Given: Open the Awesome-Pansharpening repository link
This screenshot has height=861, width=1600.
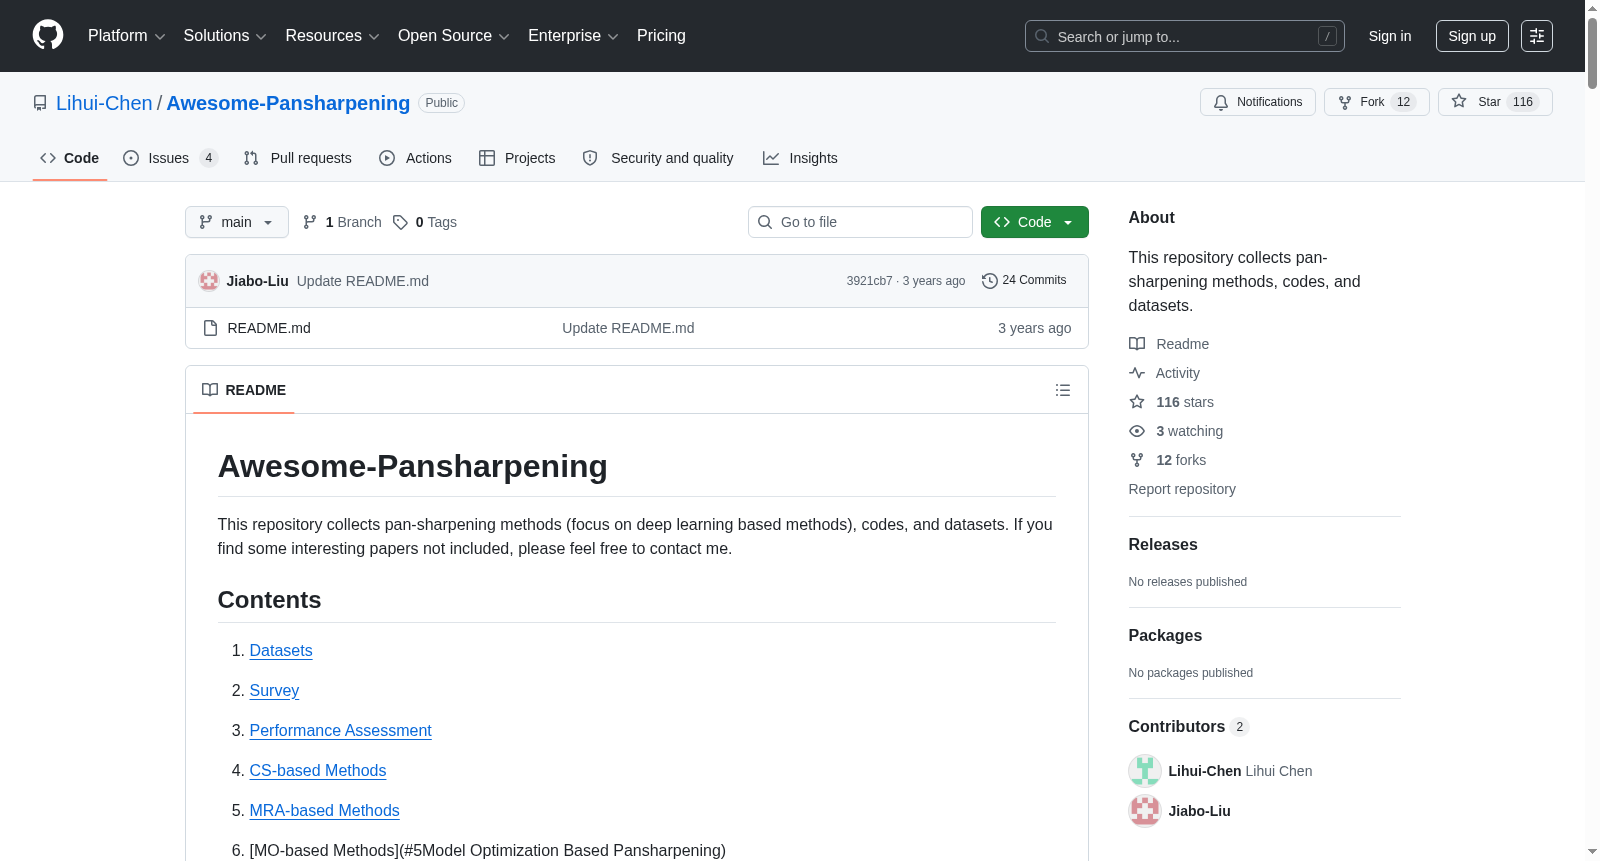Looking at the screenshot, I should click(x=288, y=103).
